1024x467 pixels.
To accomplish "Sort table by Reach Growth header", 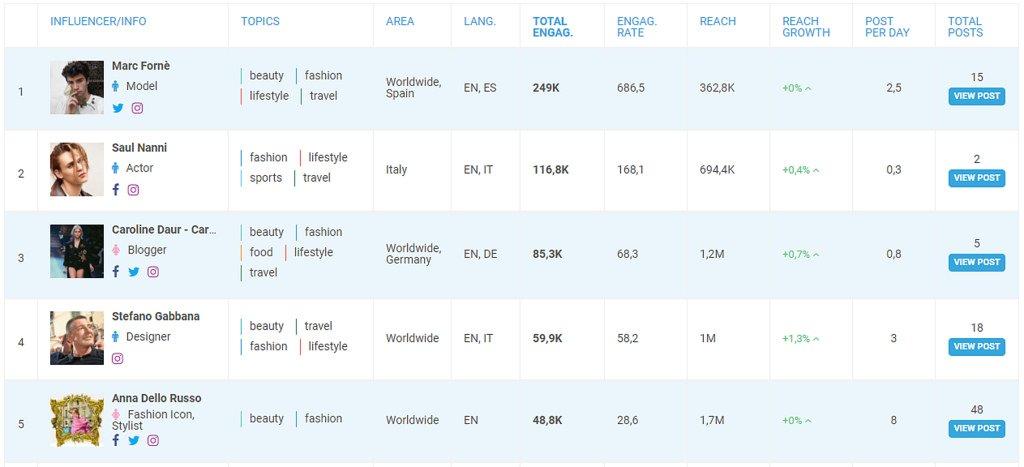I will click(806, 27).
